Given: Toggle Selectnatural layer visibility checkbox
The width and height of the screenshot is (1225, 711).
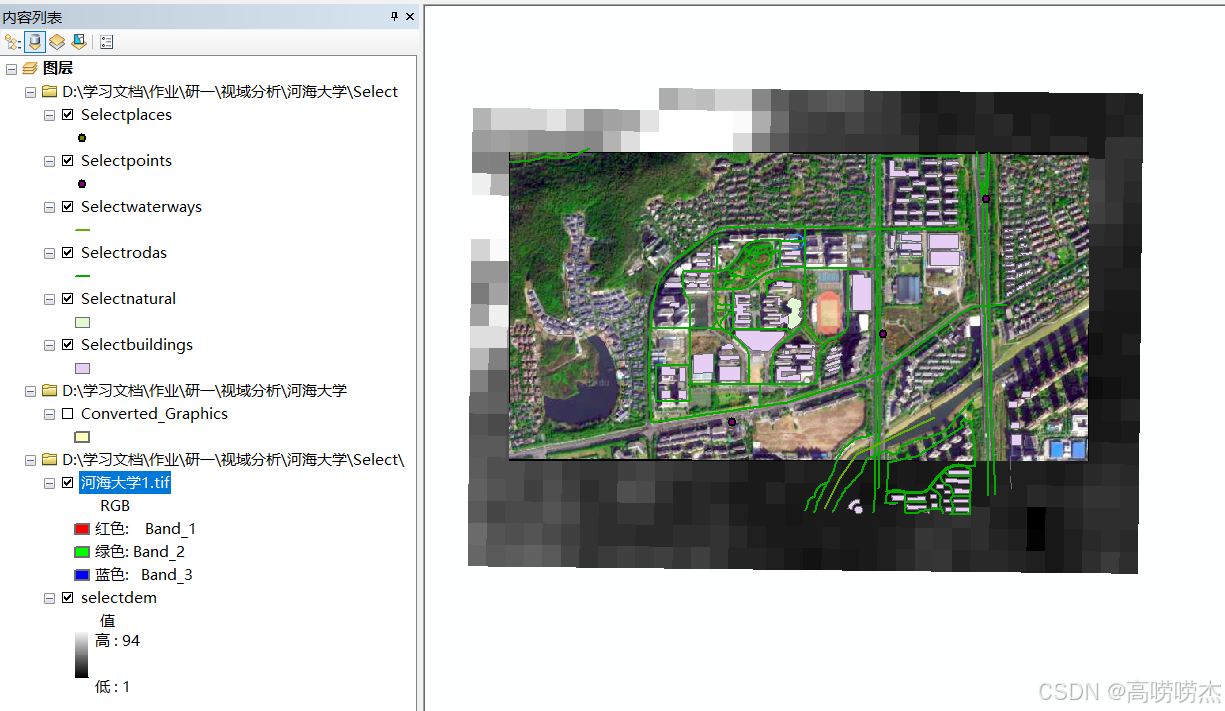Looking at the screenshot, I should (x=68, y=299).
